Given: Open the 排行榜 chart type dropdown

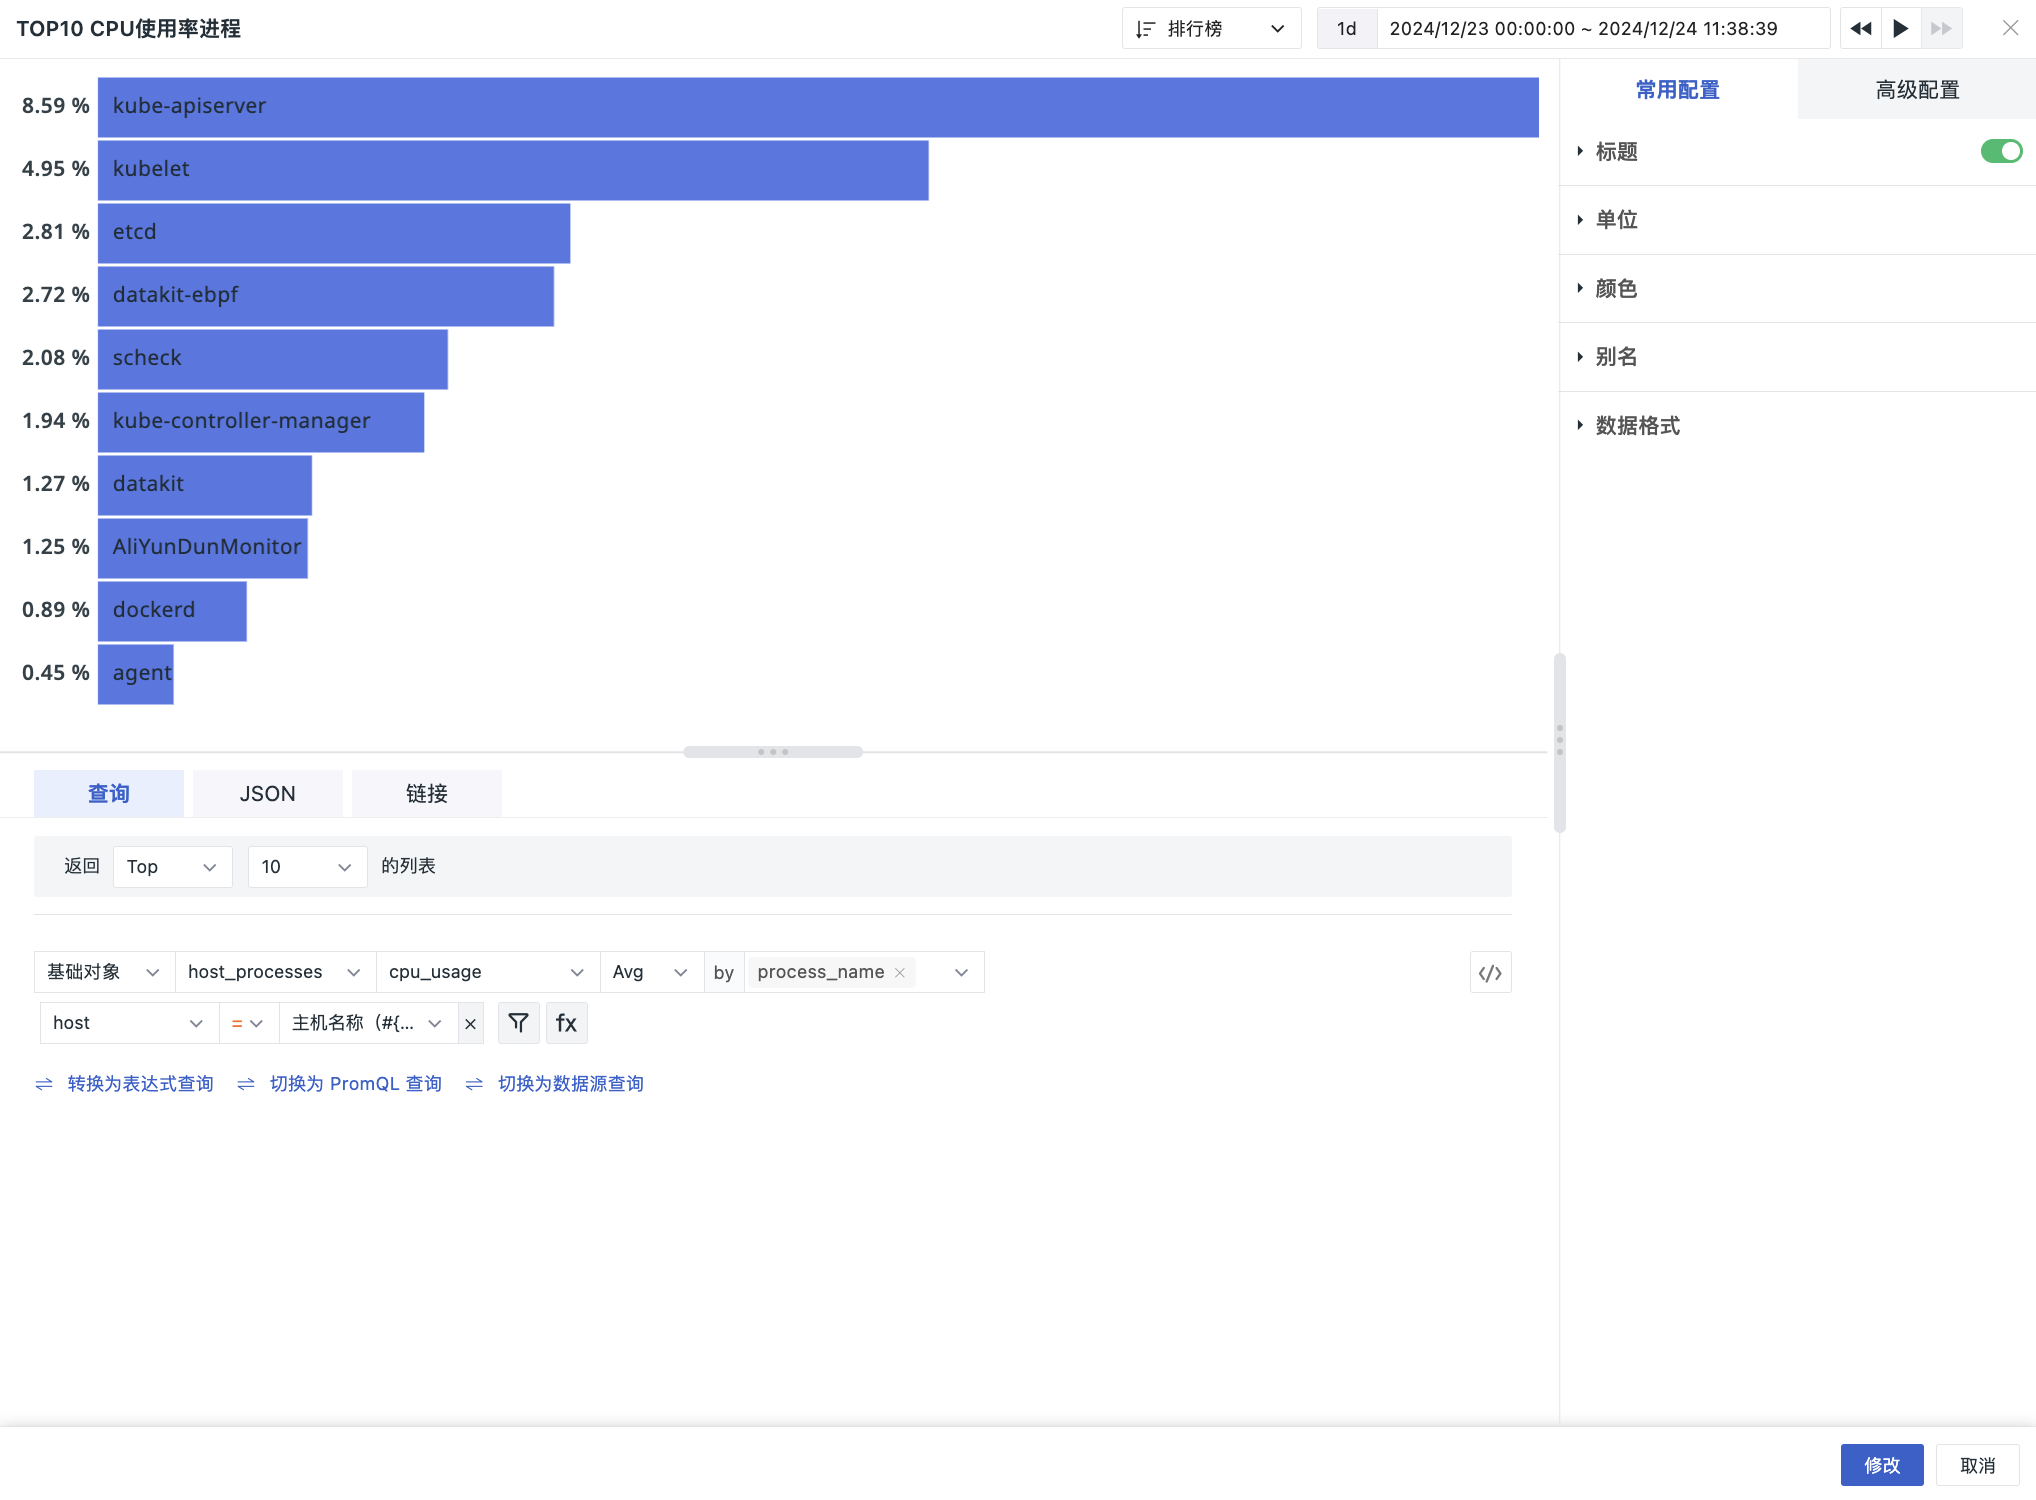Looking at the screenshot, I should click(1211, 29).
